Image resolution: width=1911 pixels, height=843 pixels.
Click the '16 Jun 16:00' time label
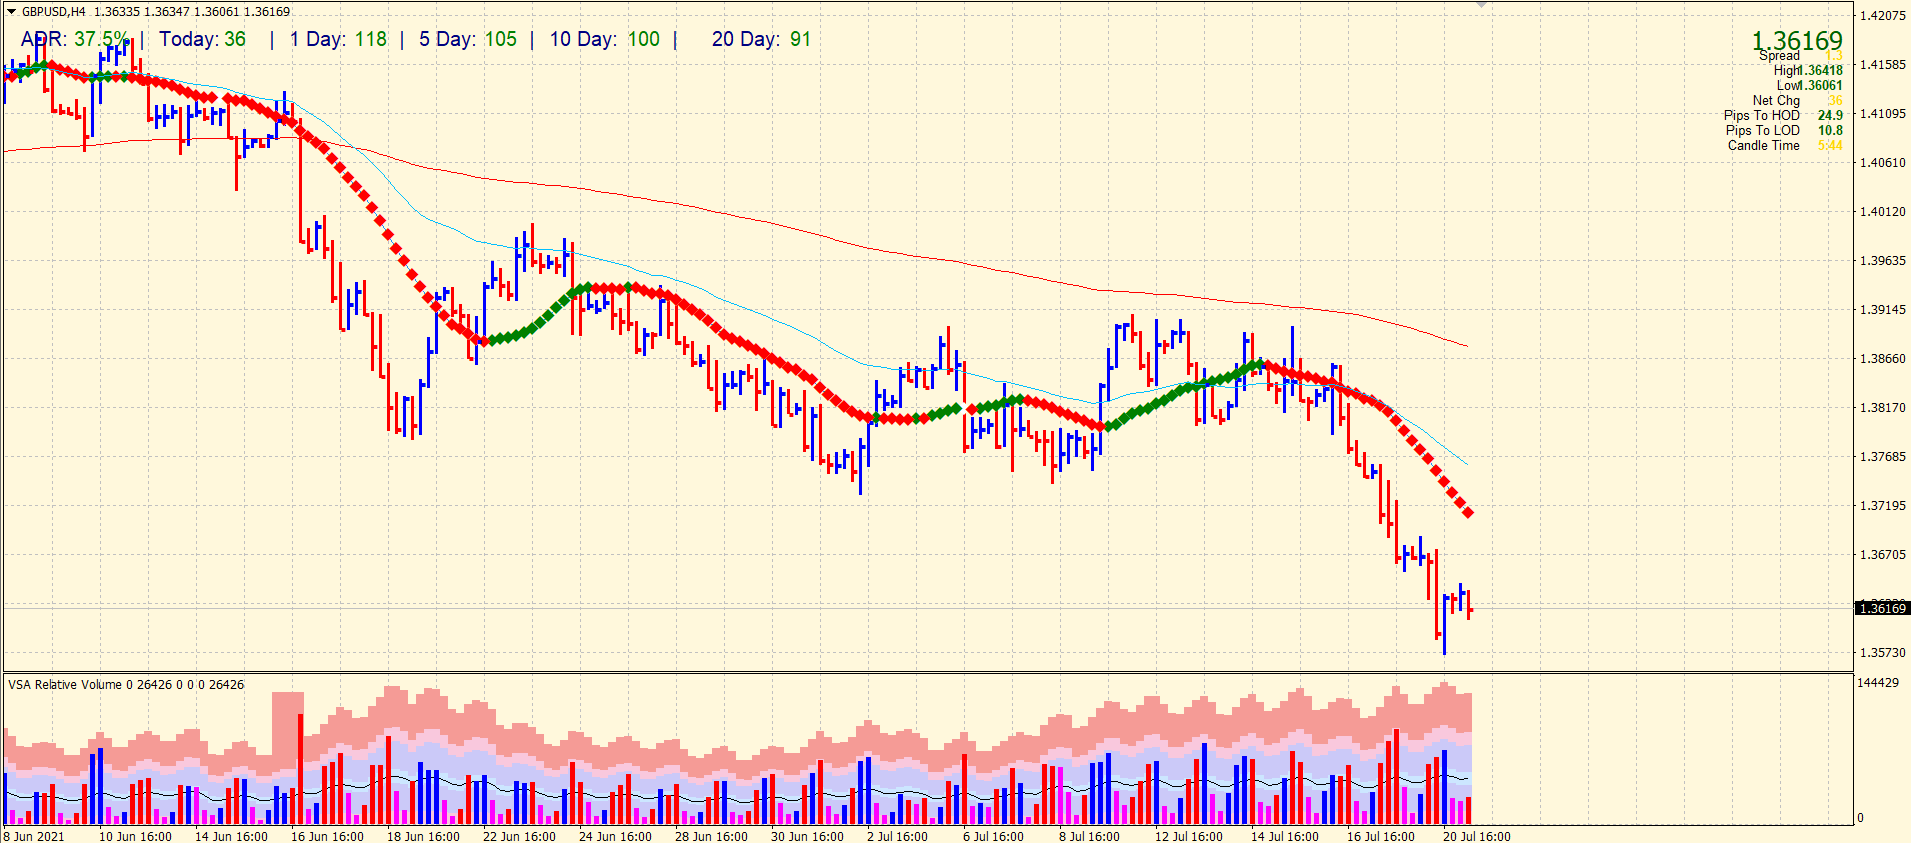(327, 837)
